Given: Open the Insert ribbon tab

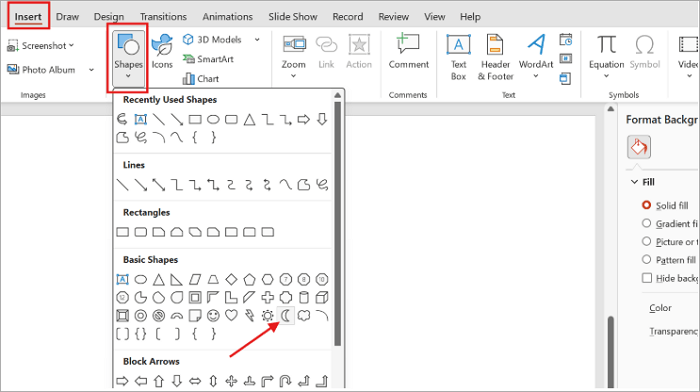Looking at the screenshot, I should (x=28, y=17).
